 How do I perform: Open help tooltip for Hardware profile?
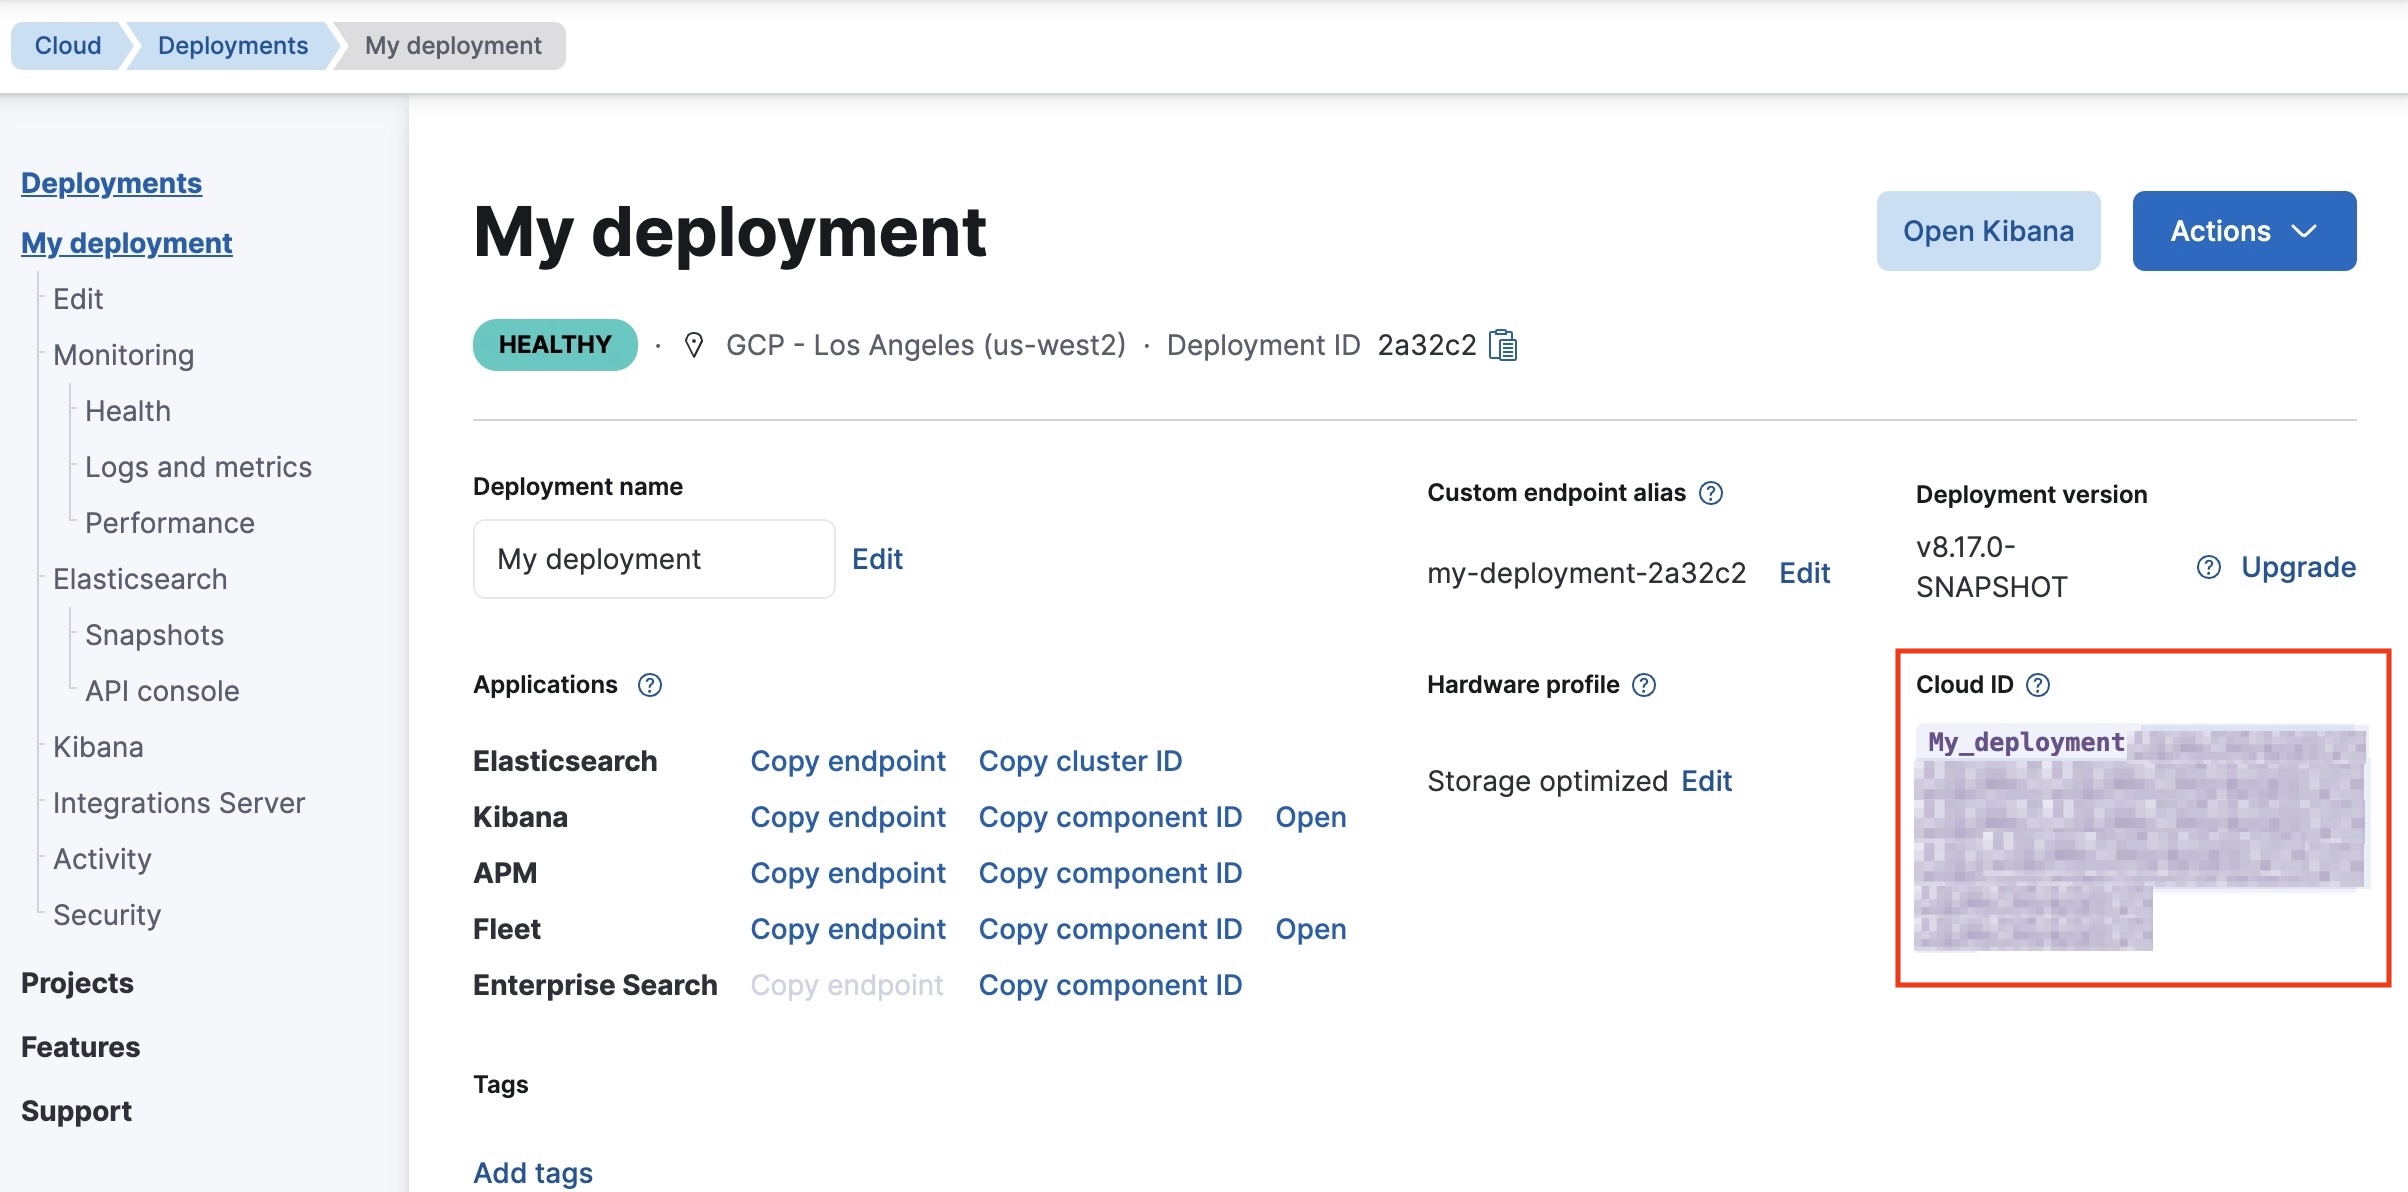pos(1644,685)
